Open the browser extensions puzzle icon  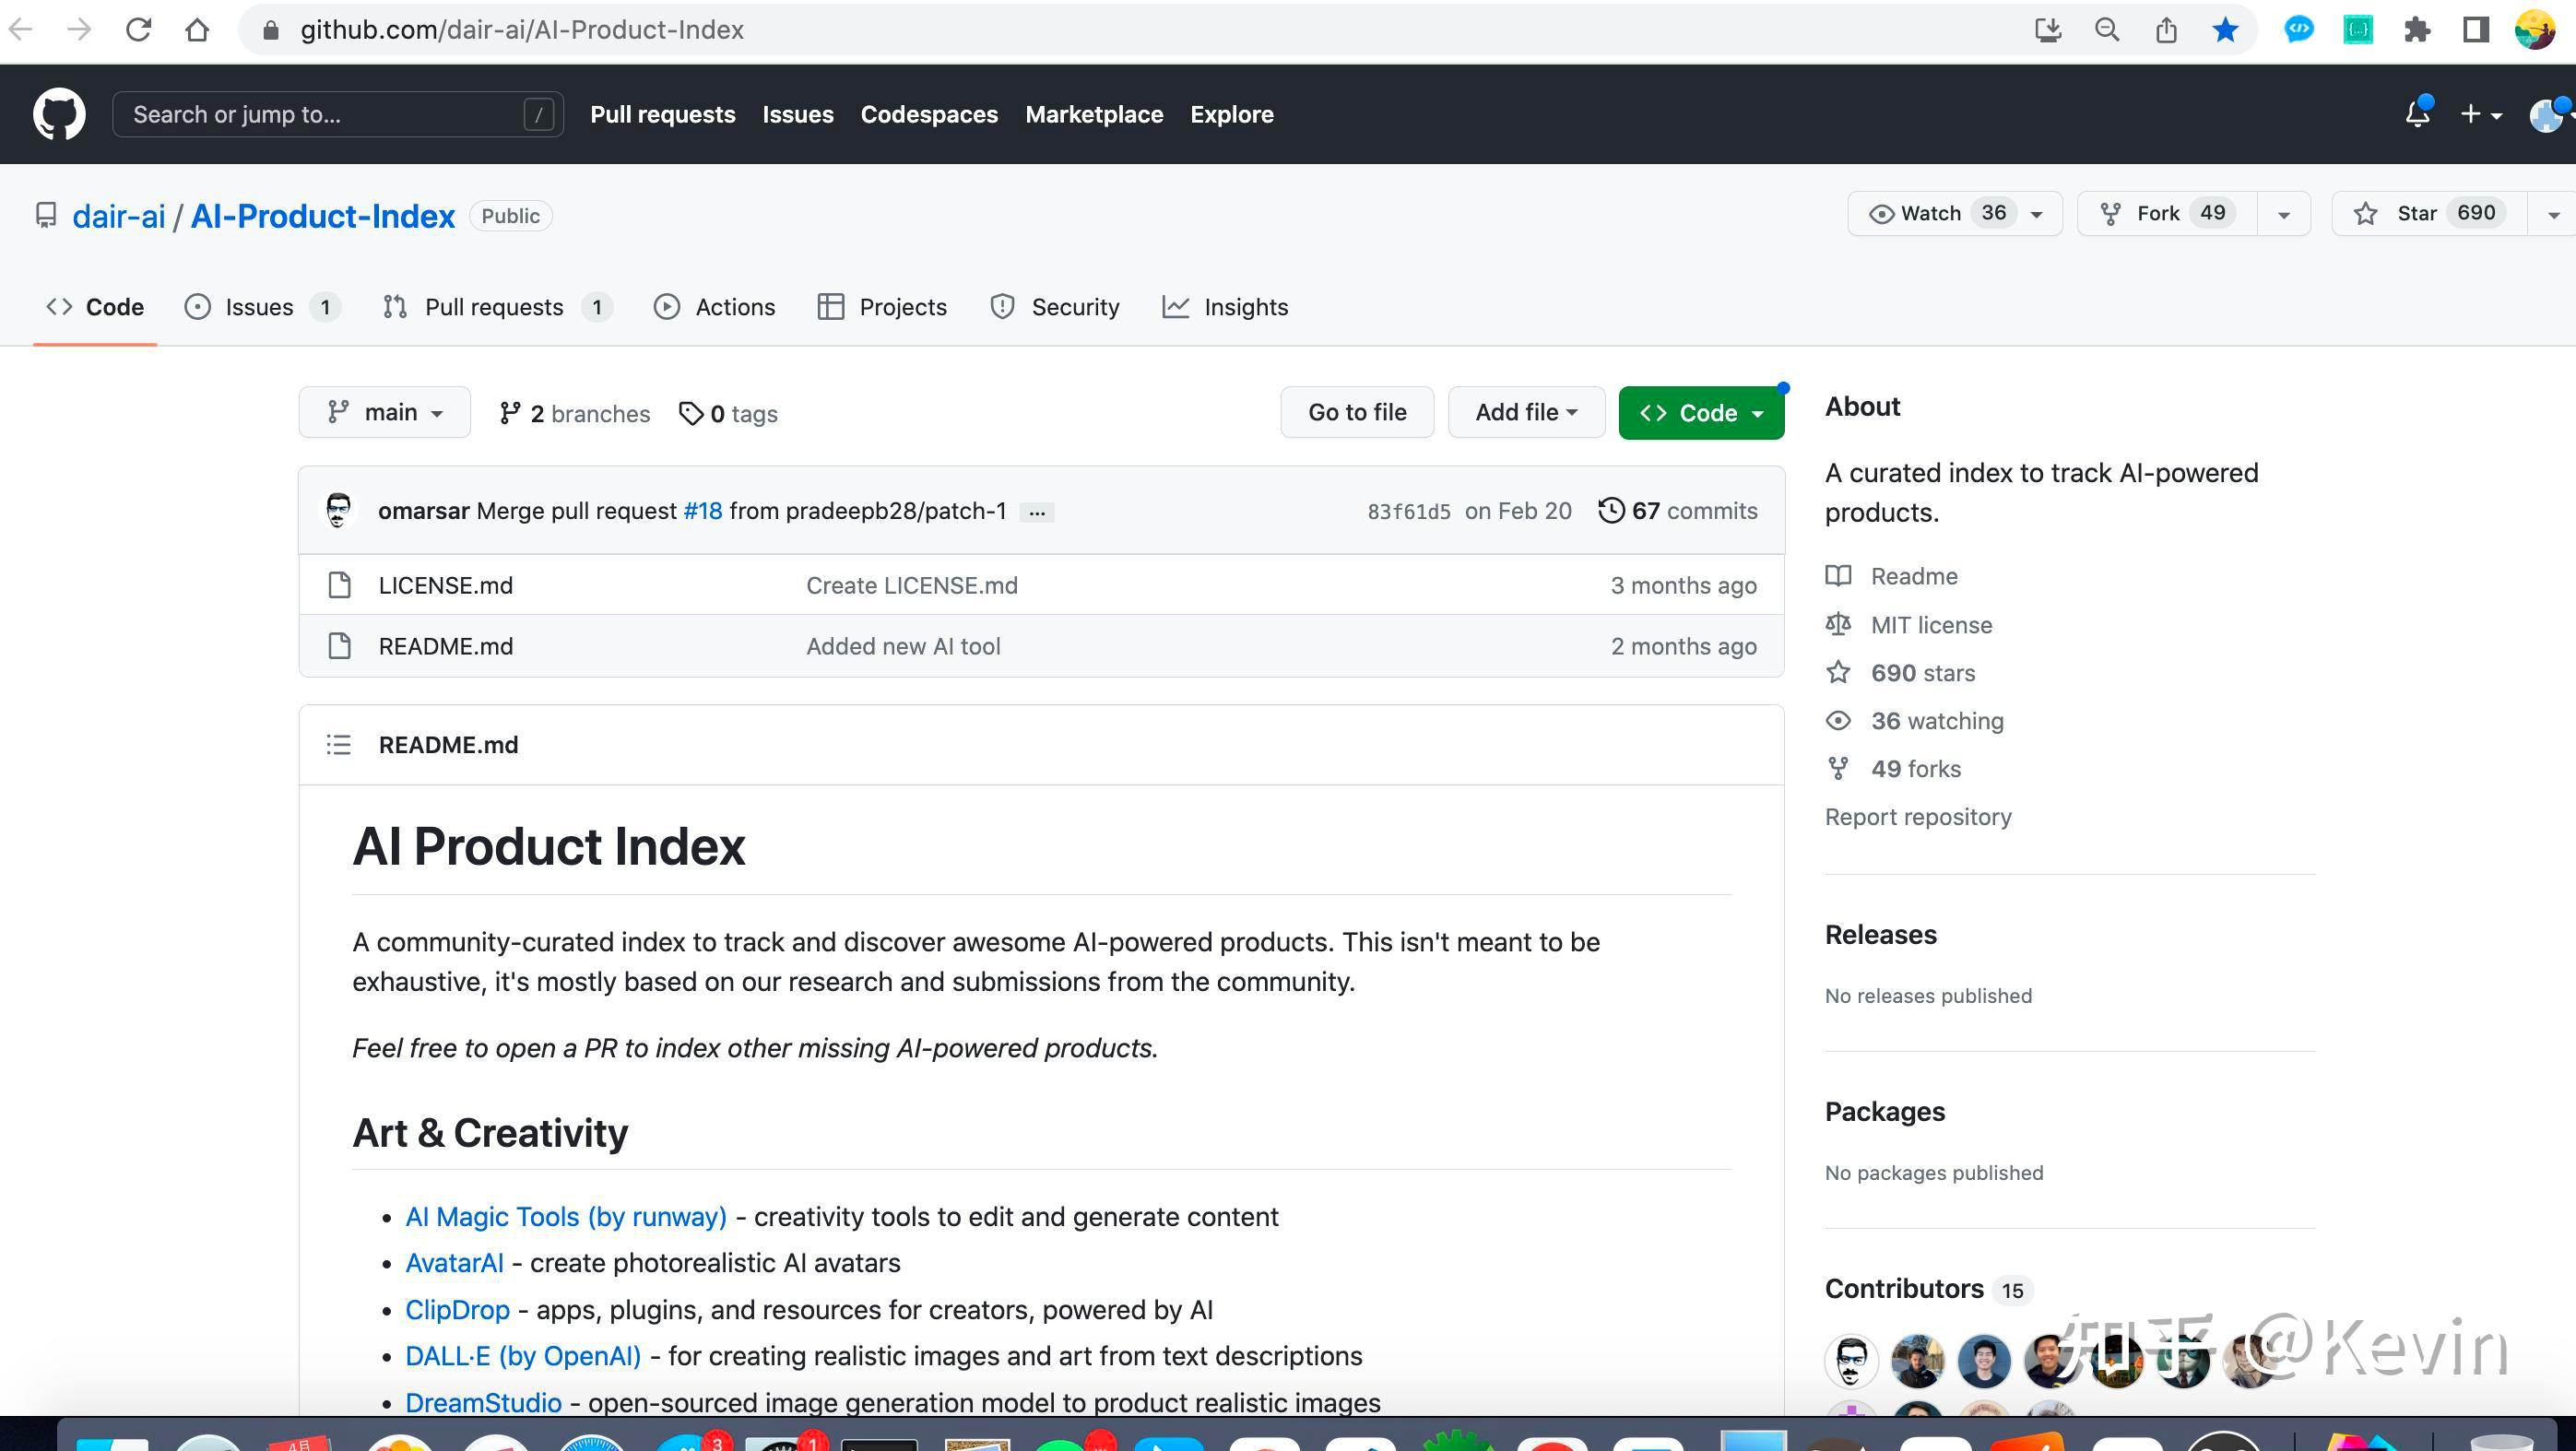click(x=2417, y=30)
